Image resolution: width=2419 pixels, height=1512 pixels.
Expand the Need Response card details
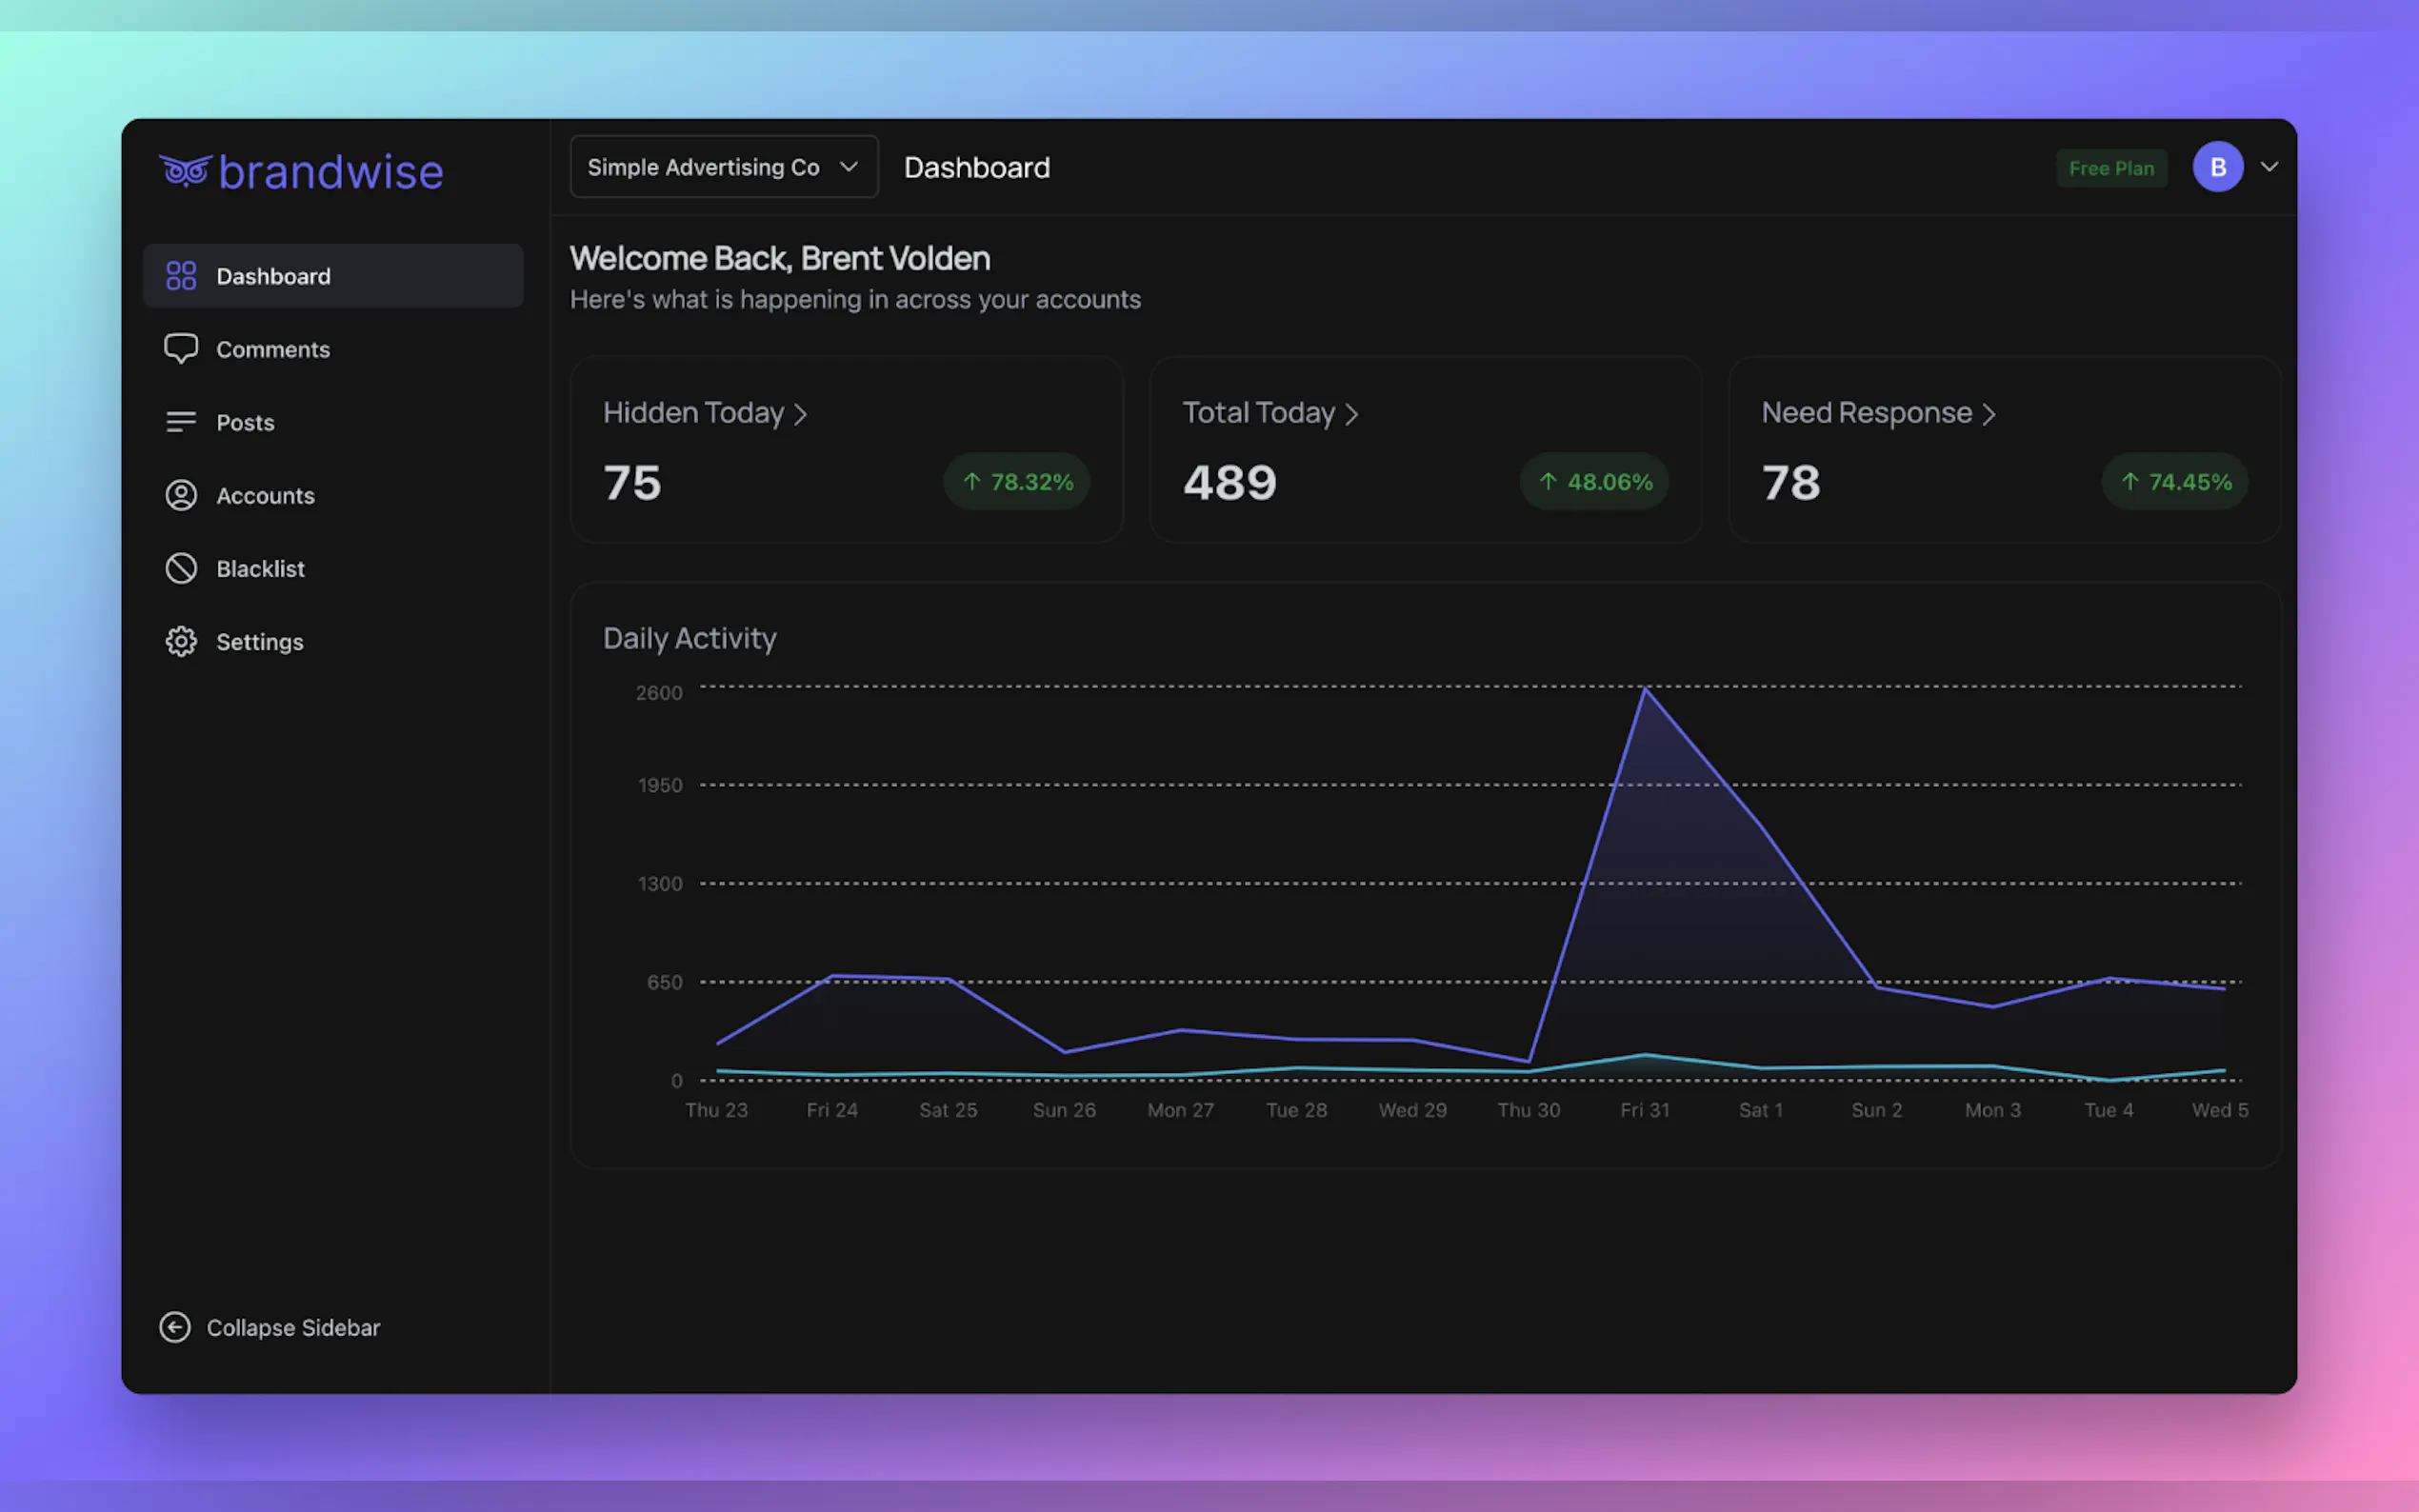point(1990,413)
